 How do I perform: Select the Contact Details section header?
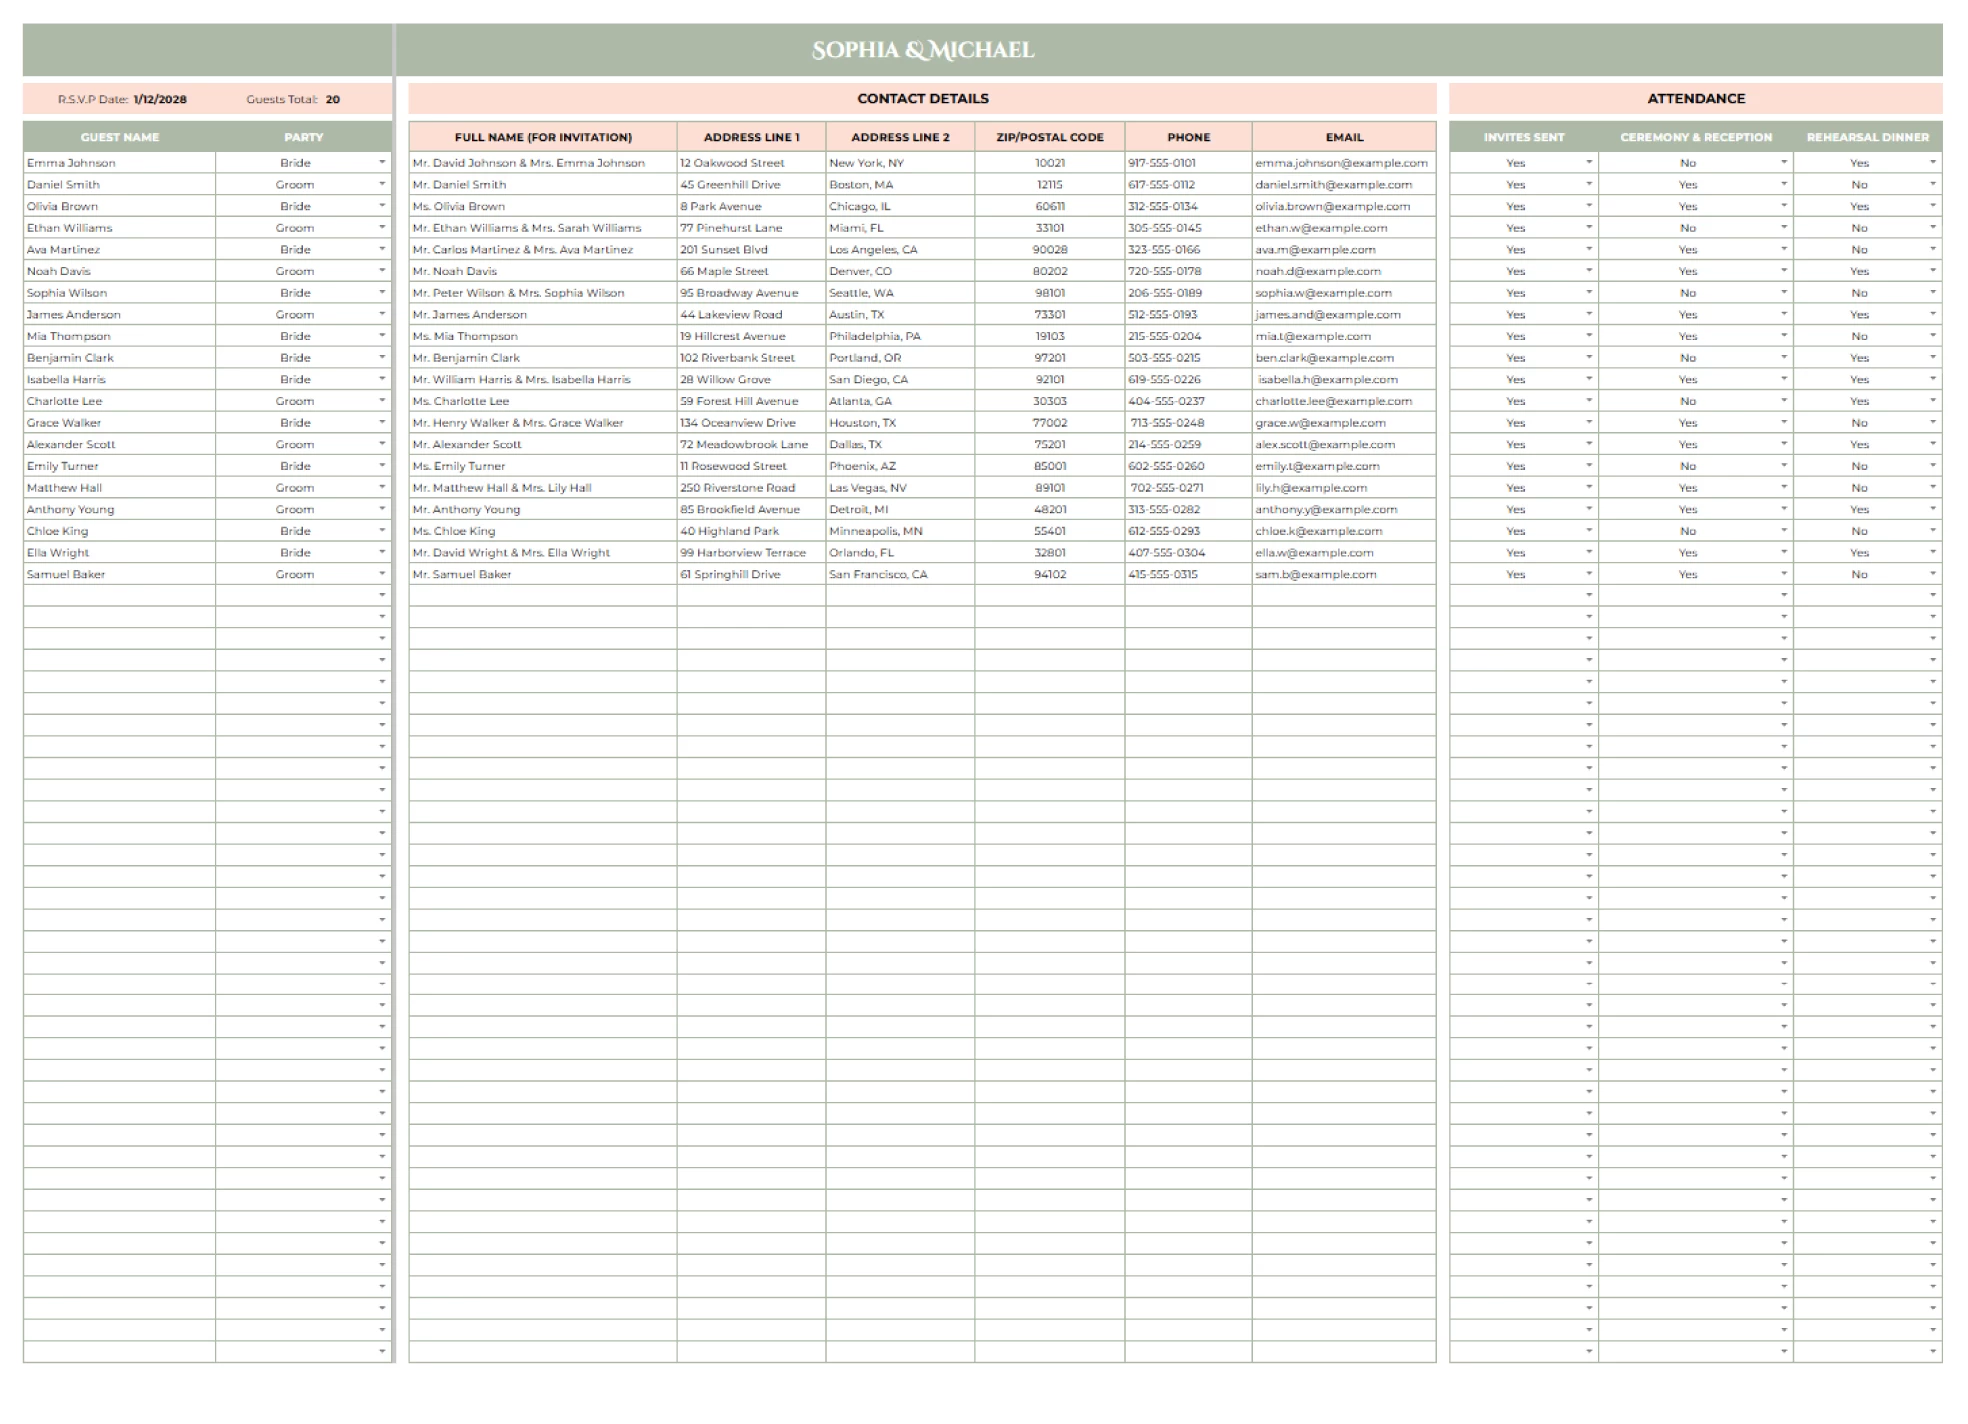point(922,98)
